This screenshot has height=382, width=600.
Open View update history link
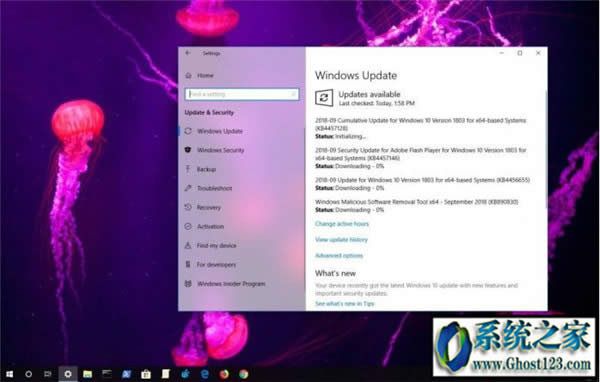point(341,240)
